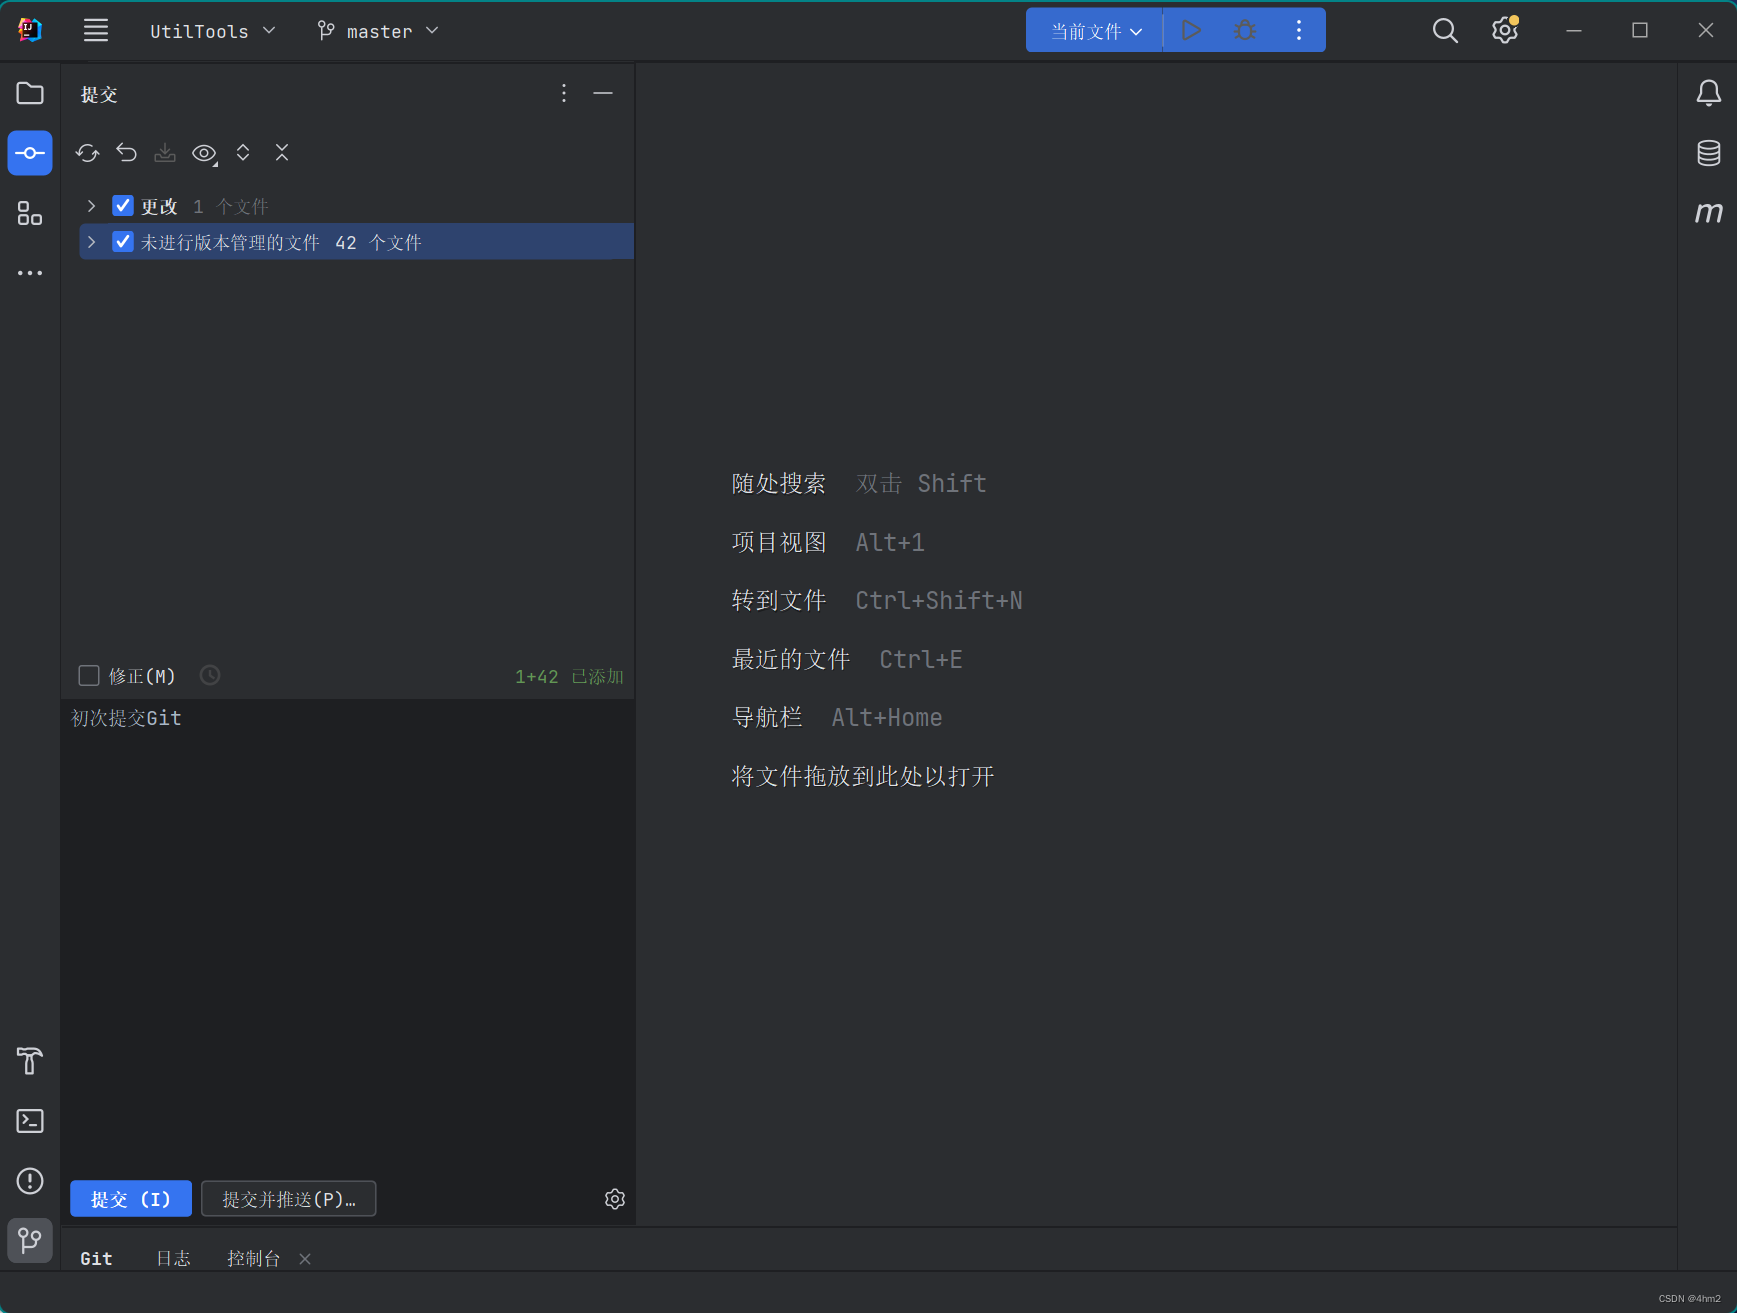Screen dimensions: 1737x1313
Task: Enable the 修正(M) amend checkbox
Action: point(89,676)
